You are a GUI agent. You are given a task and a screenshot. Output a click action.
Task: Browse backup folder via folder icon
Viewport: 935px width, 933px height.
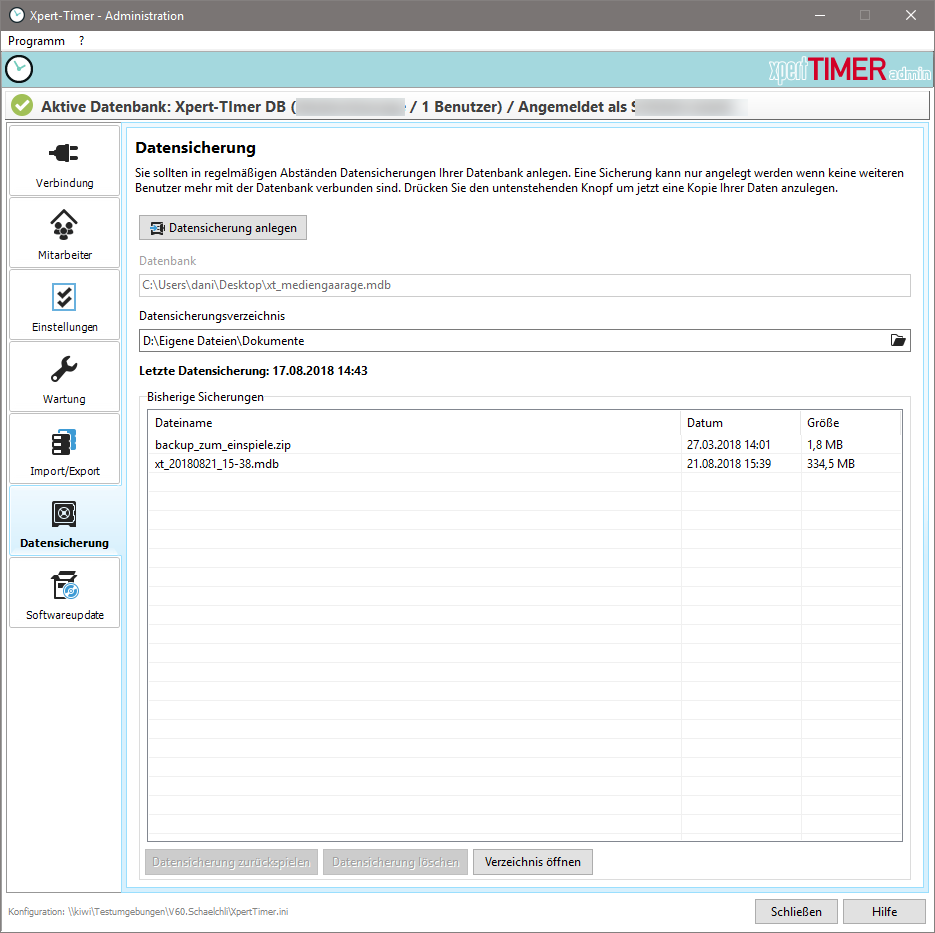point(898,341)
